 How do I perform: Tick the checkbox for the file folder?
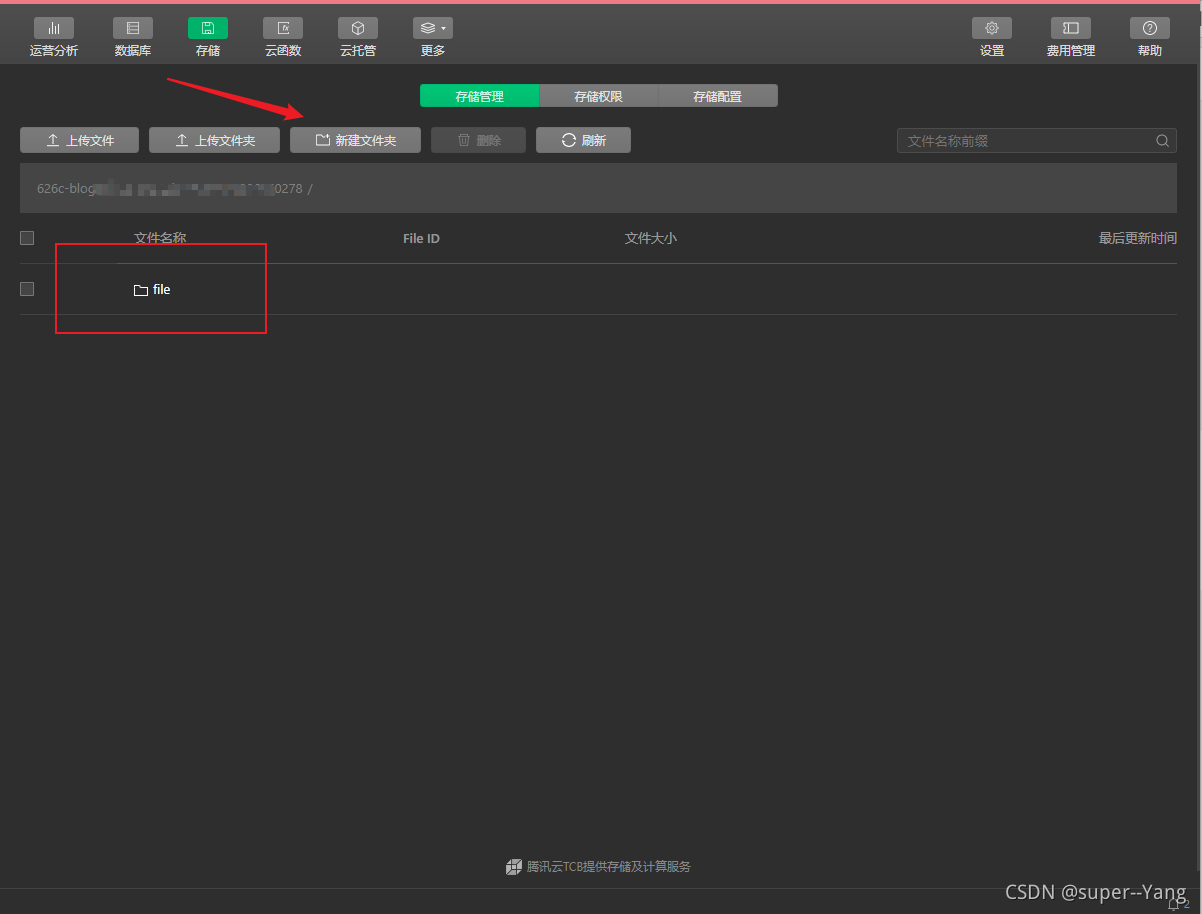pos(27,289)
